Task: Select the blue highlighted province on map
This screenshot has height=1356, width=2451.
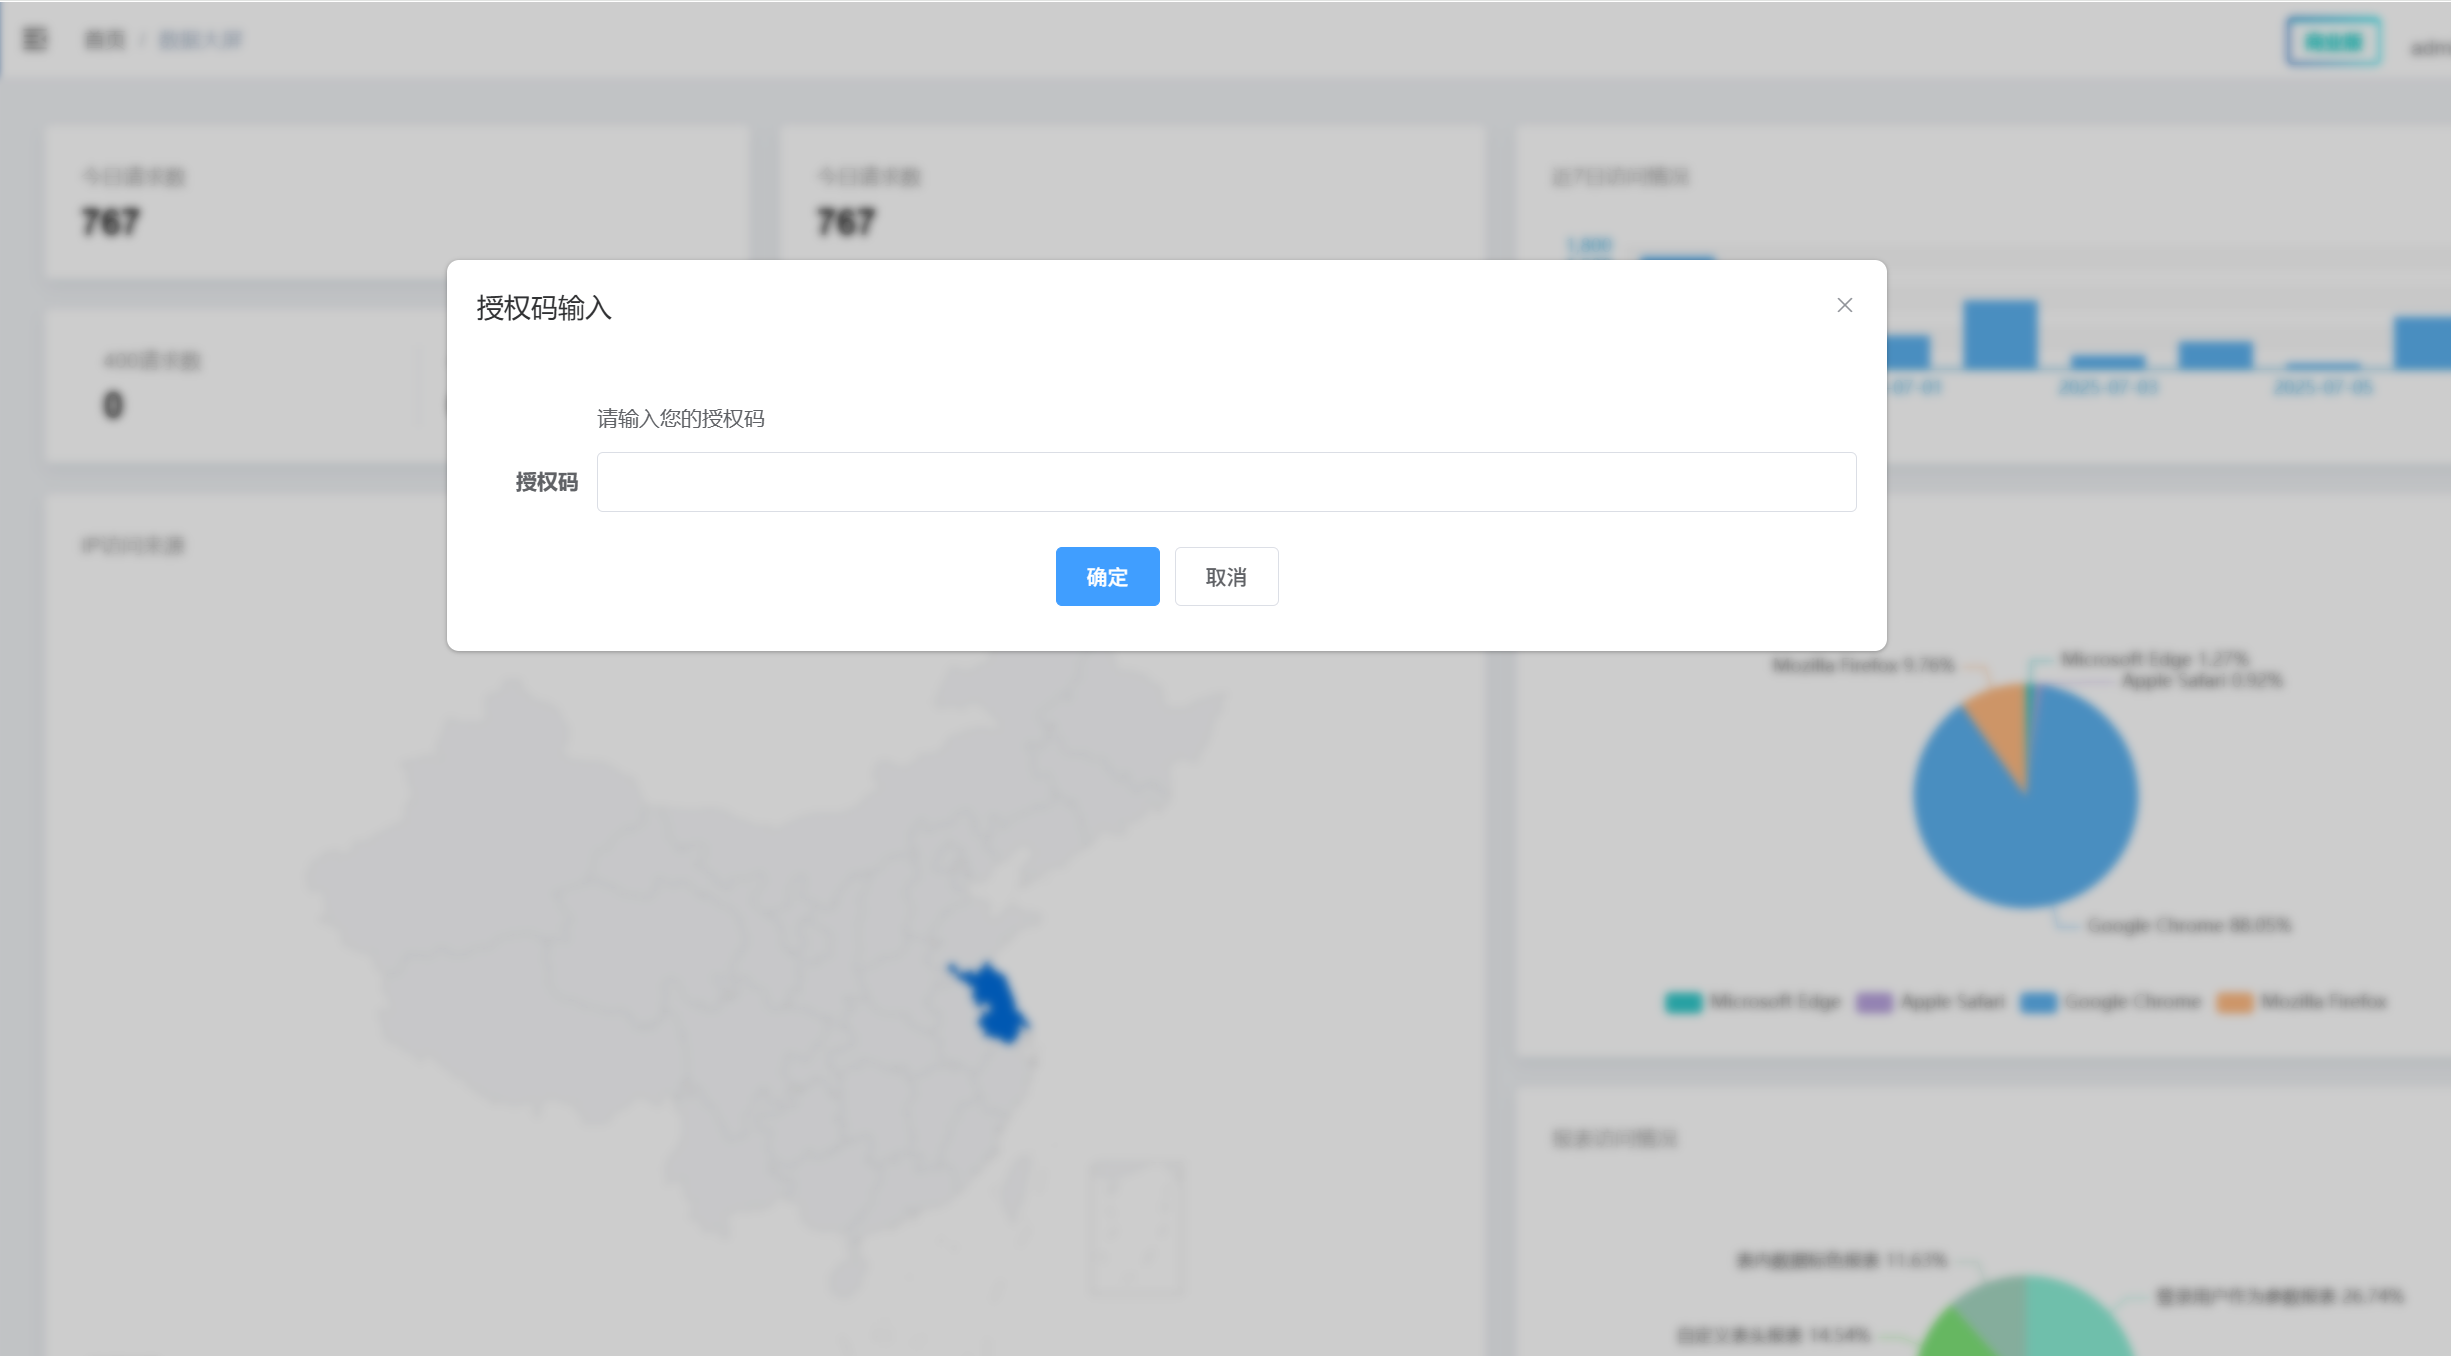Action: (995, 1003)
